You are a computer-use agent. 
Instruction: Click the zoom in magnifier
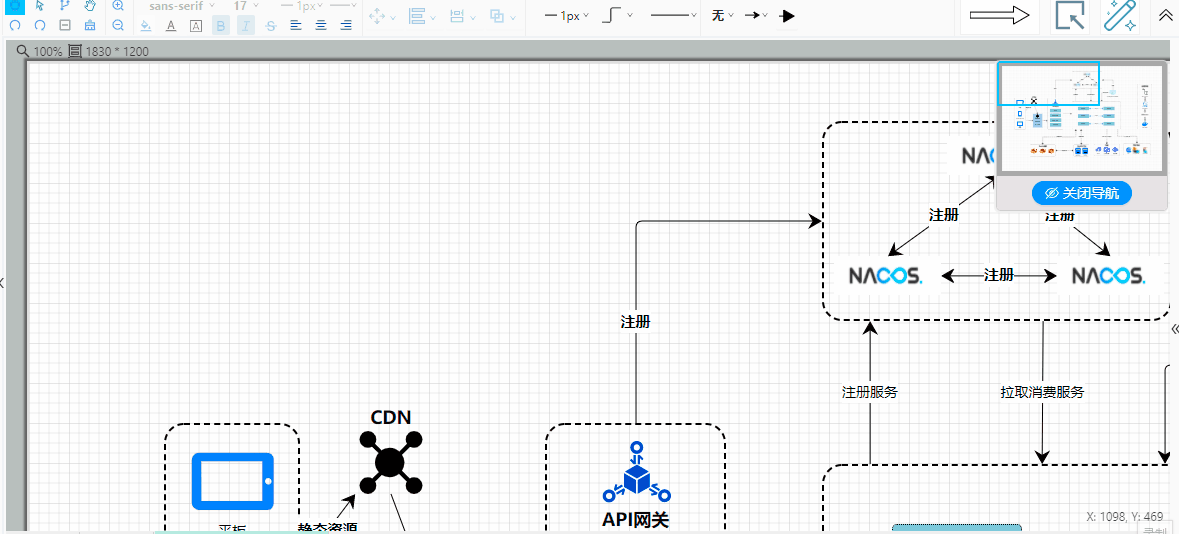[118, 6]
